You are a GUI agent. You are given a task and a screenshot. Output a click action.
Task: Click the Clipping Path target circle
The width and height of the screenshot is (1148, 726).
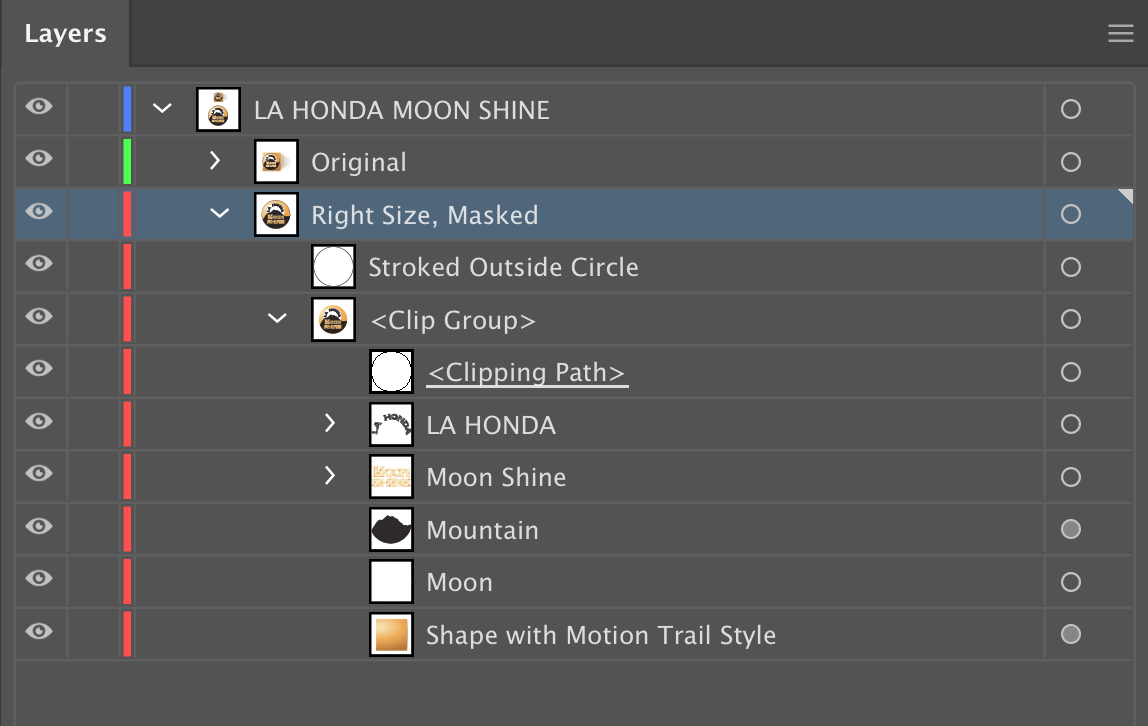coord(1070,372)
